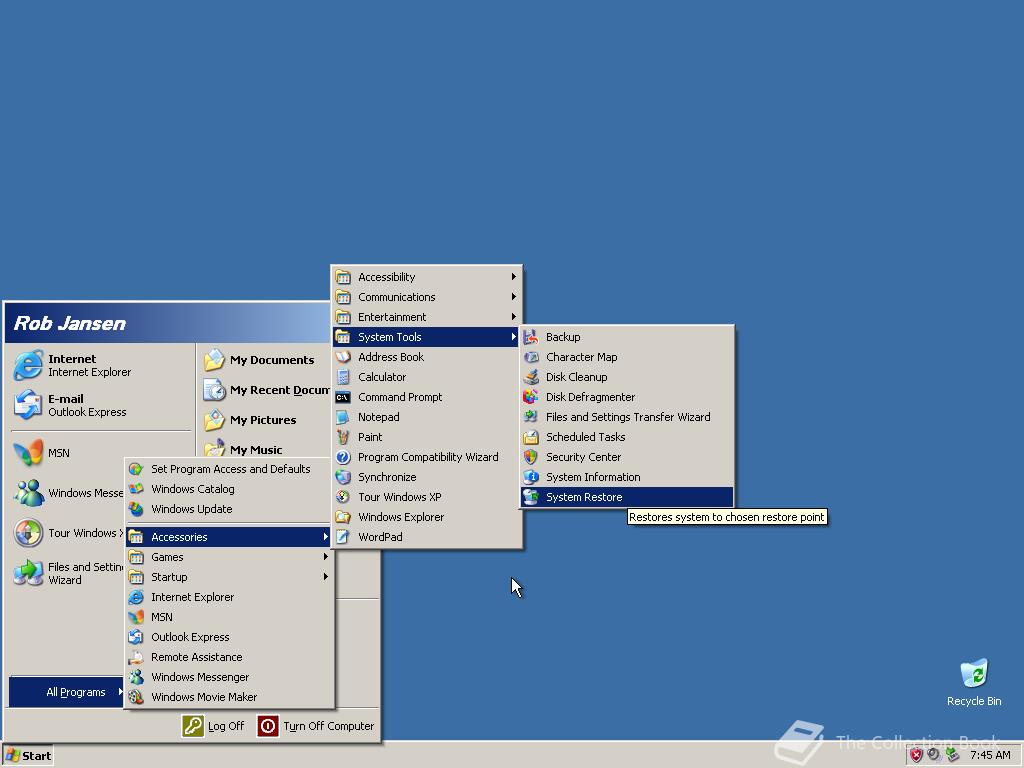Open pinned Internet Explorer item
This screenshot has height=768, width=1024.
[101, 365]
